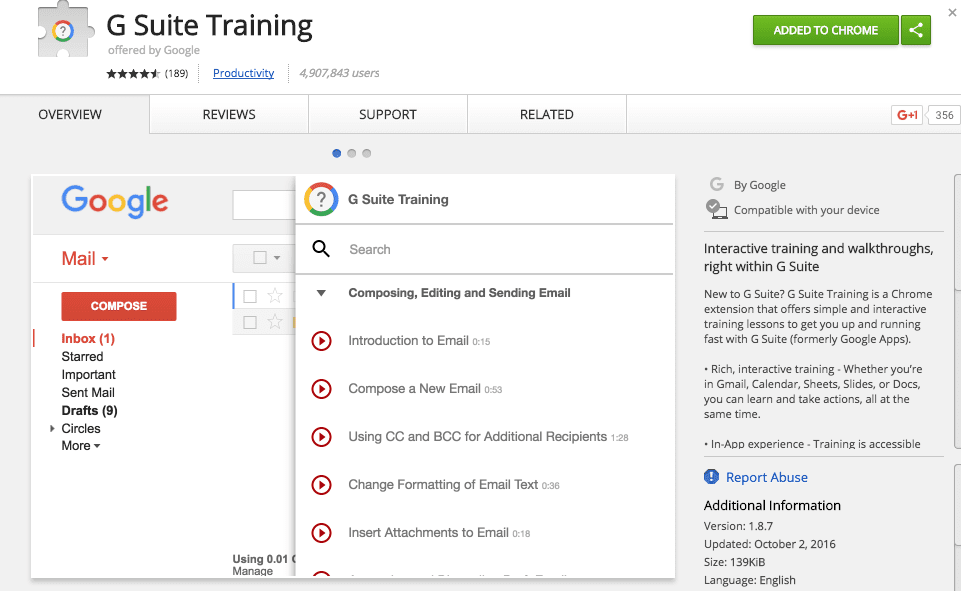Viewport: 961px width, 591px height.
Task: Click the 'Additional Information' heading
Action: pos(772,505)
